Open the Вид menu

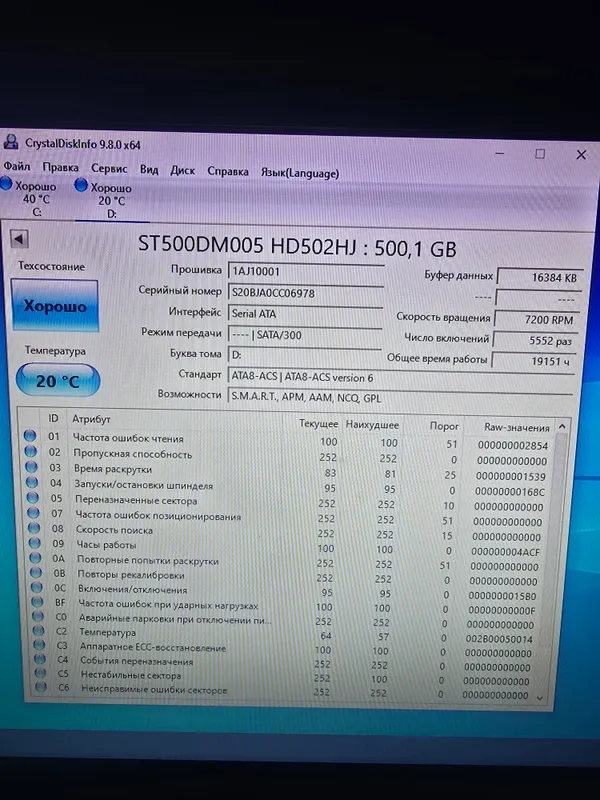coord(149,169)
